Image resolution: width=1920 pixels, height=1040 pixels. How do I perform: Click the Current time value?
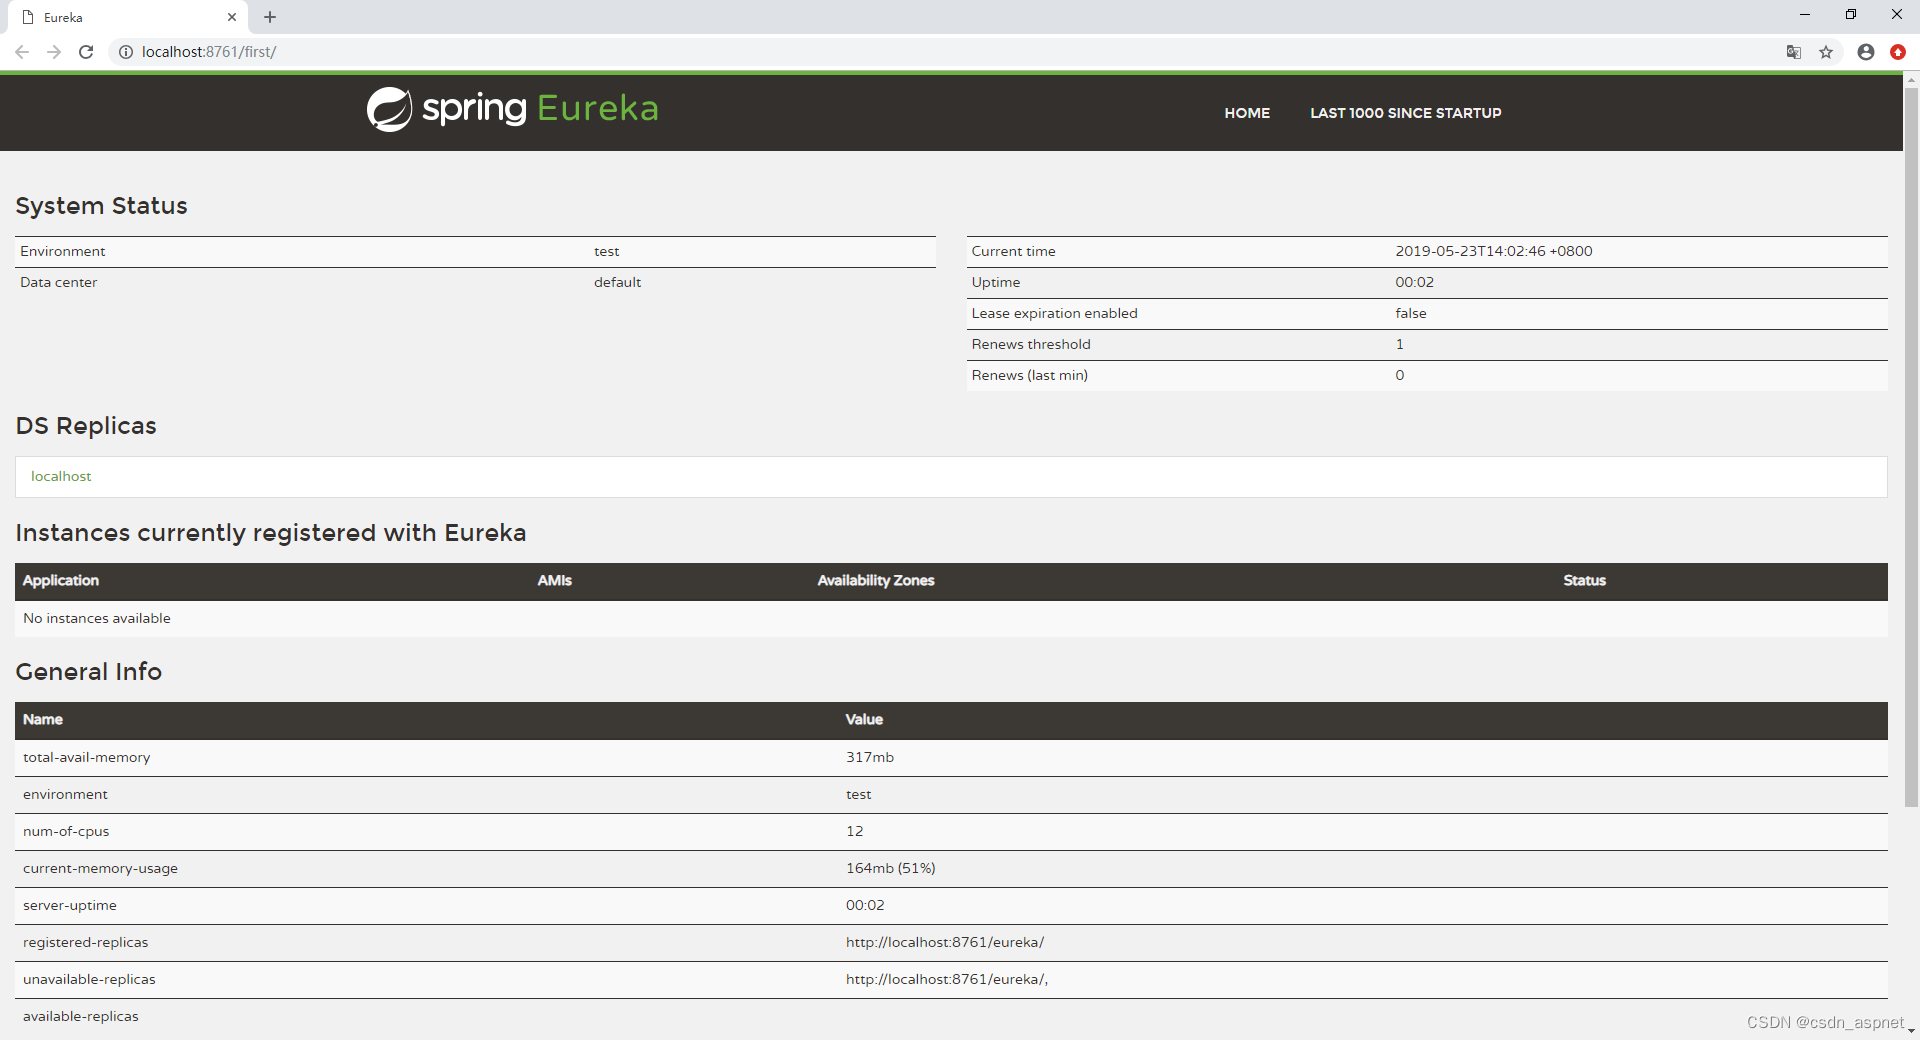[x=1494, y=251]
